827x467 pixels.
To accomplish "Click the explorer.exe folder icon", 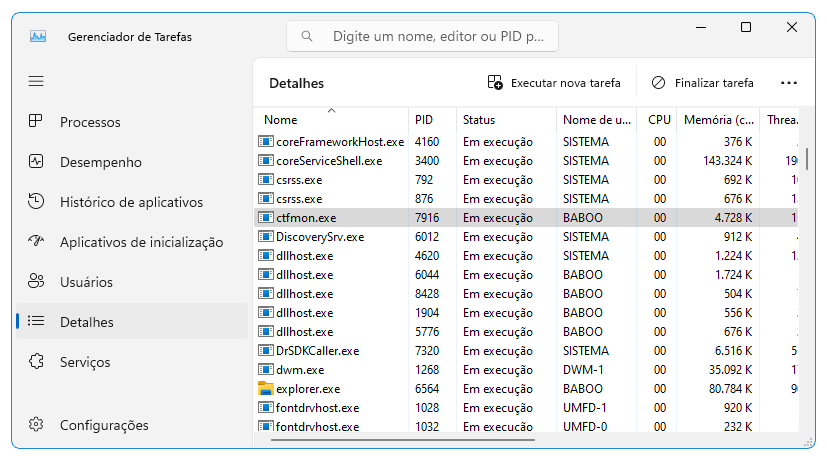I will point(266,389).
